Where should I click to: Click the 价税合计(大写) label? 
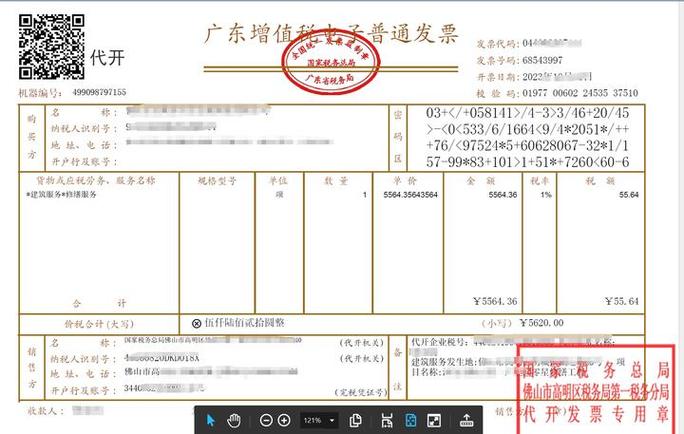[x=99, y=324]
